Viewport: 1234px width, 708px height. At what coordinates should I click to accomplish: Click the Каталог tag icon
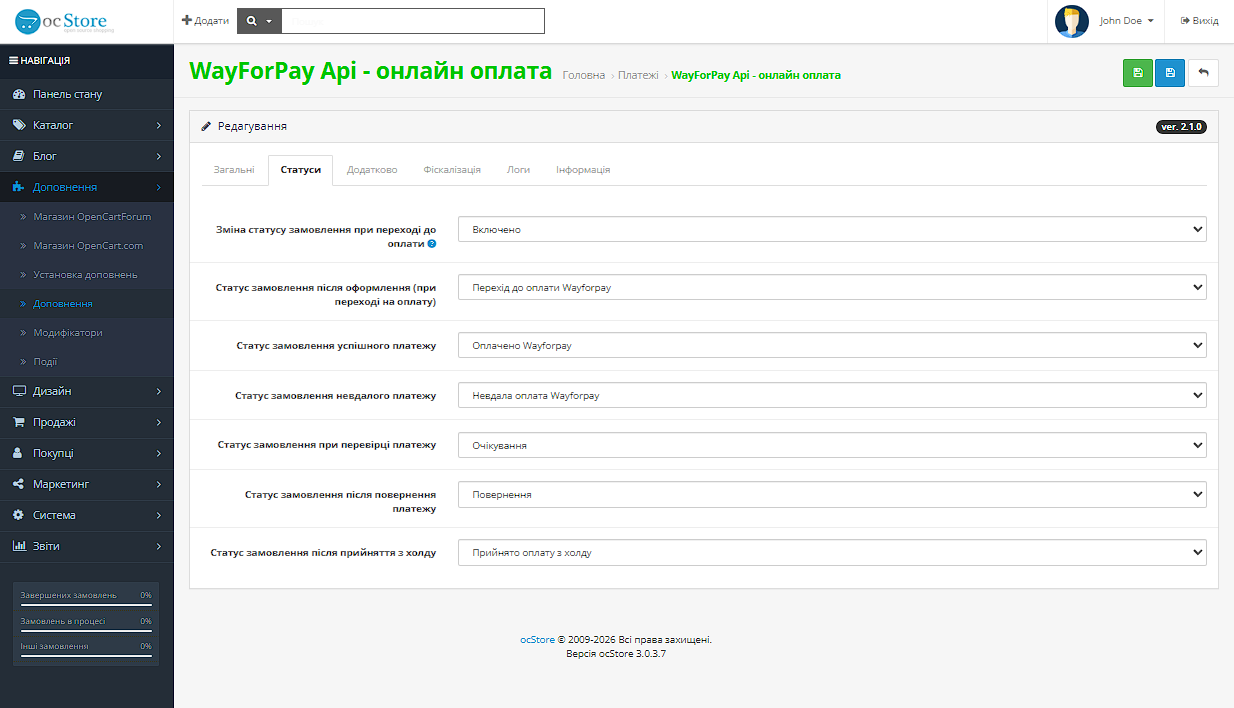[x=18, y=125]
